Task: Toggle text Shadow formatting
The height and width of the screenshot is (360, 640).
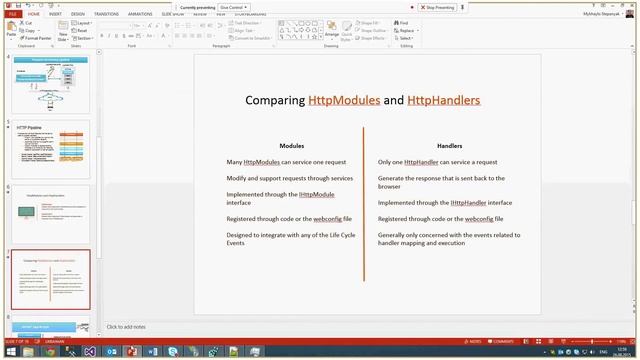Action: click(124, 36)
